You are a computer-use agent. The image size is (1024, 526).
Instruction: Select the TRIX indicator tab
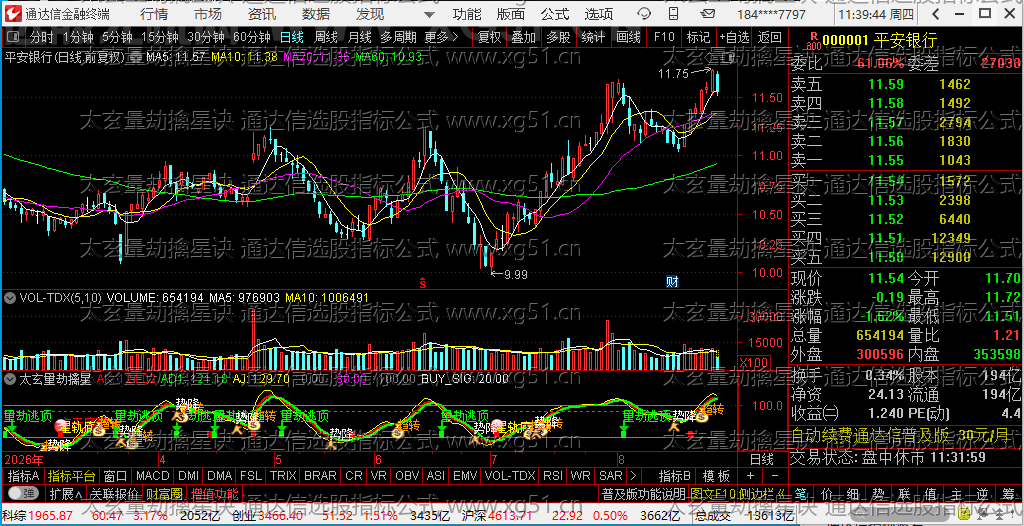pyautogui.click(x=283, y=476)
